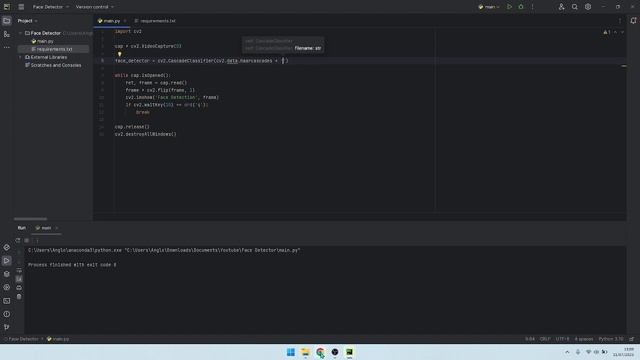640x360 pixels.
Task: Open the Version control dropdown
Action: [x=95, y=7]
